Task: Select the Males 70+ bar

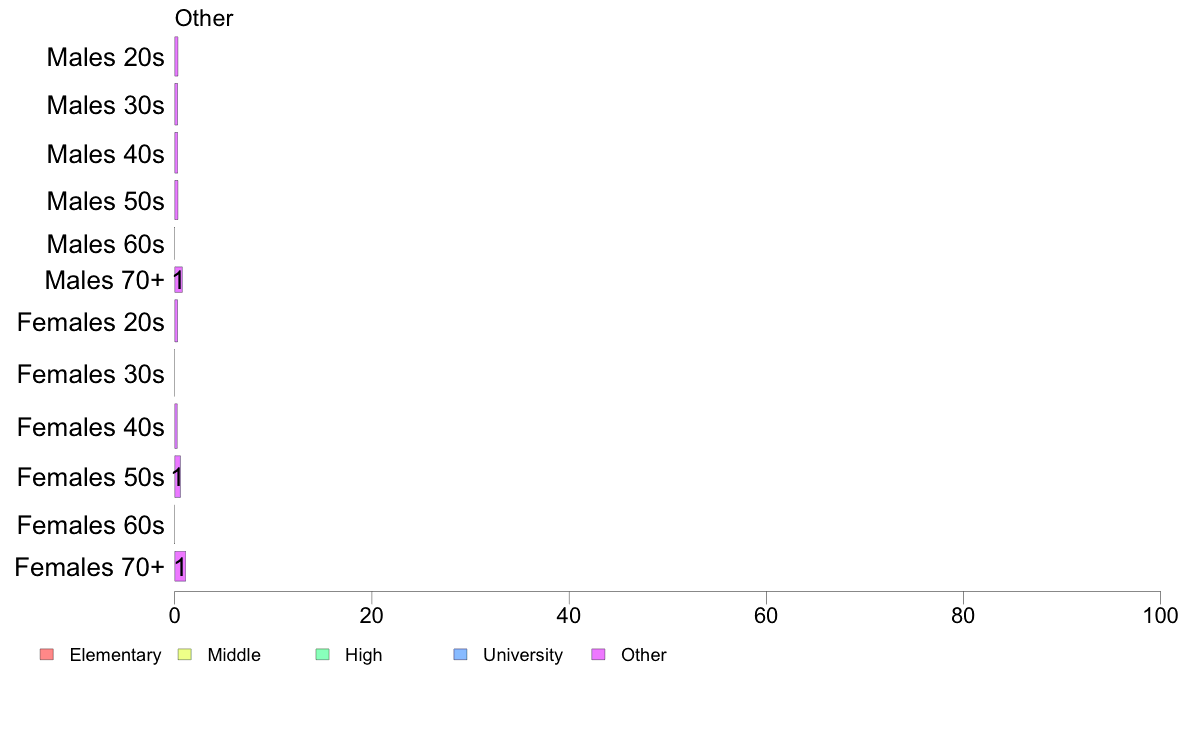Action: (x=179, y=280)
